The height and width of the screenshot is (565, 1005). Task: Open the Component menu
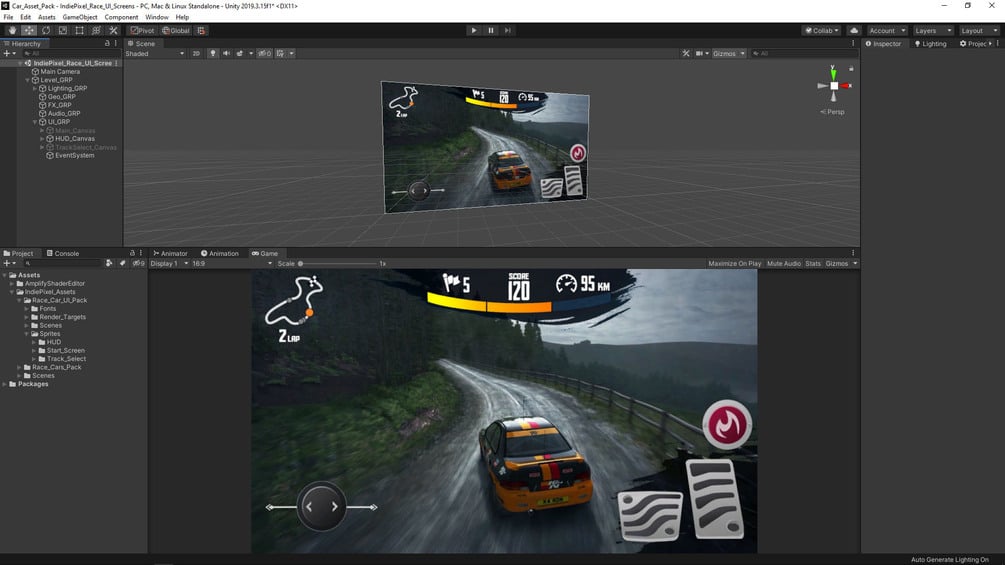[x=121, y=17]
